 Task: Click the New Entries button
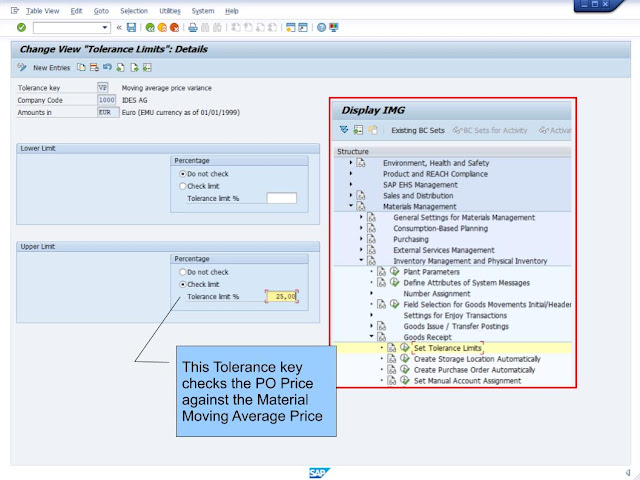51,68
